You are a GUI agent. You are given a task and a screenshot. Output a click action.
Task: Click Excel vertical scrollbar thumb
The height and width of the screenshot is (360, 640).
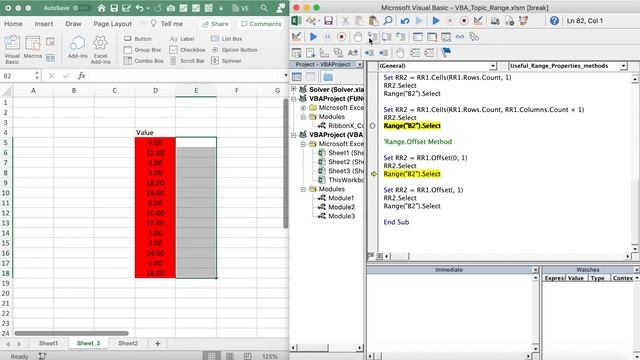[285, 163]
